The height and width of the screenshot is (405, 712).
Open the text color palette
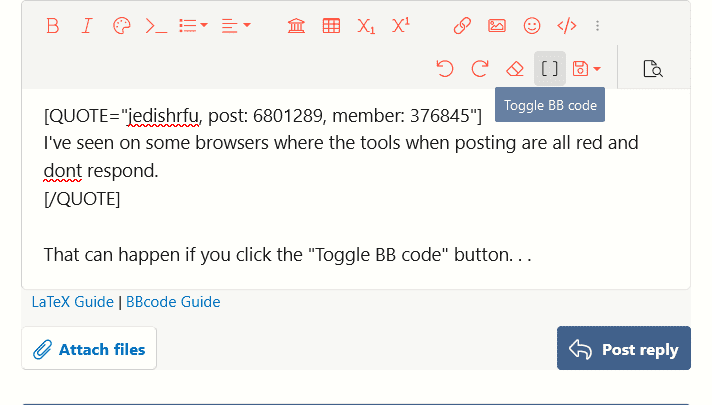click(x=121, y=26)
